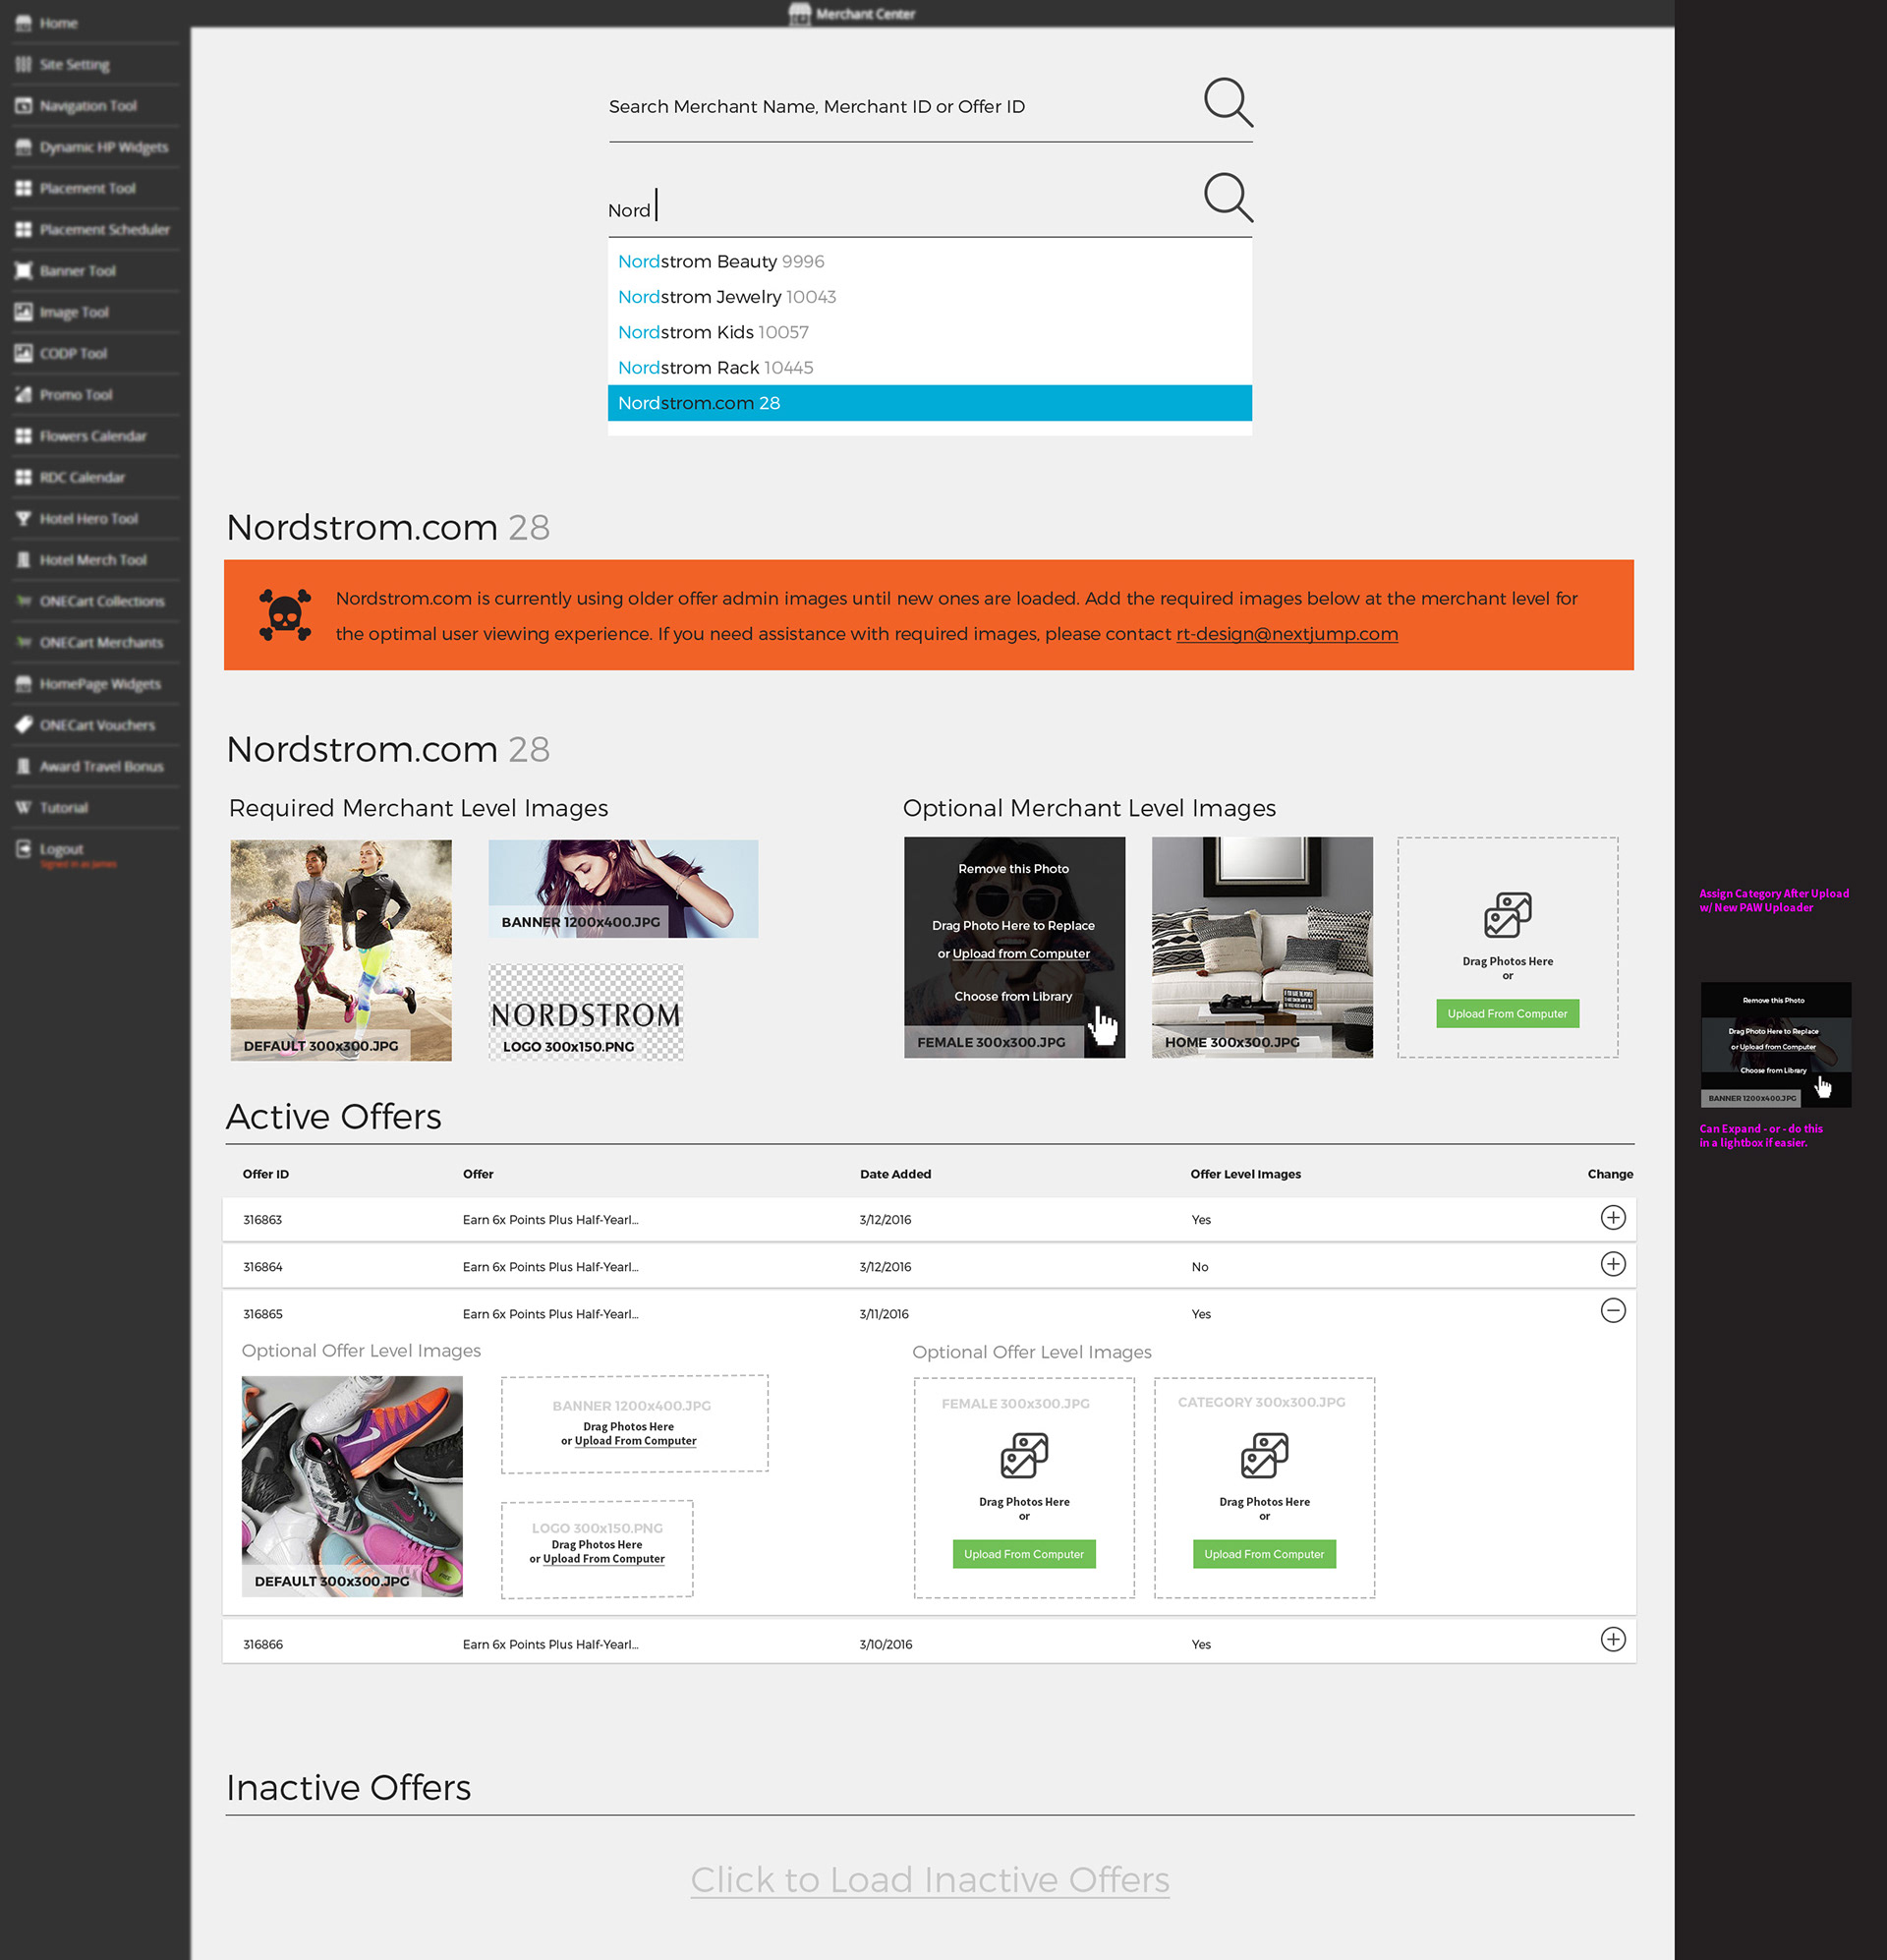Open Site Setting via its sidebar icon

pos(23,64)
